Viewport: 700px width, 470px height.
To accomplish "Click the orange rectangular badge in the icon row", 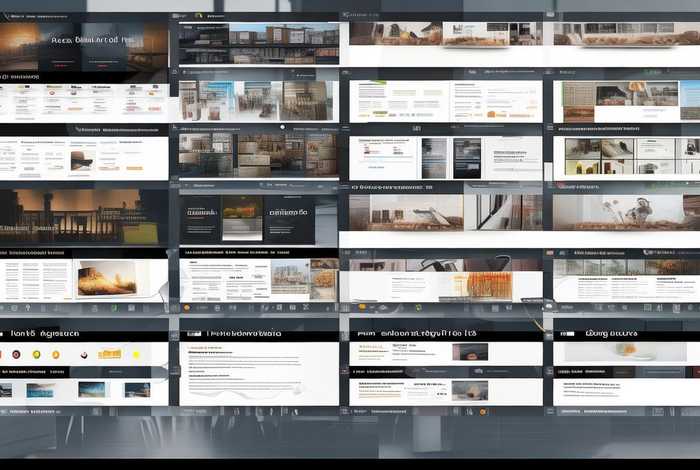I will pyautogui.click(x=109, y=354).
